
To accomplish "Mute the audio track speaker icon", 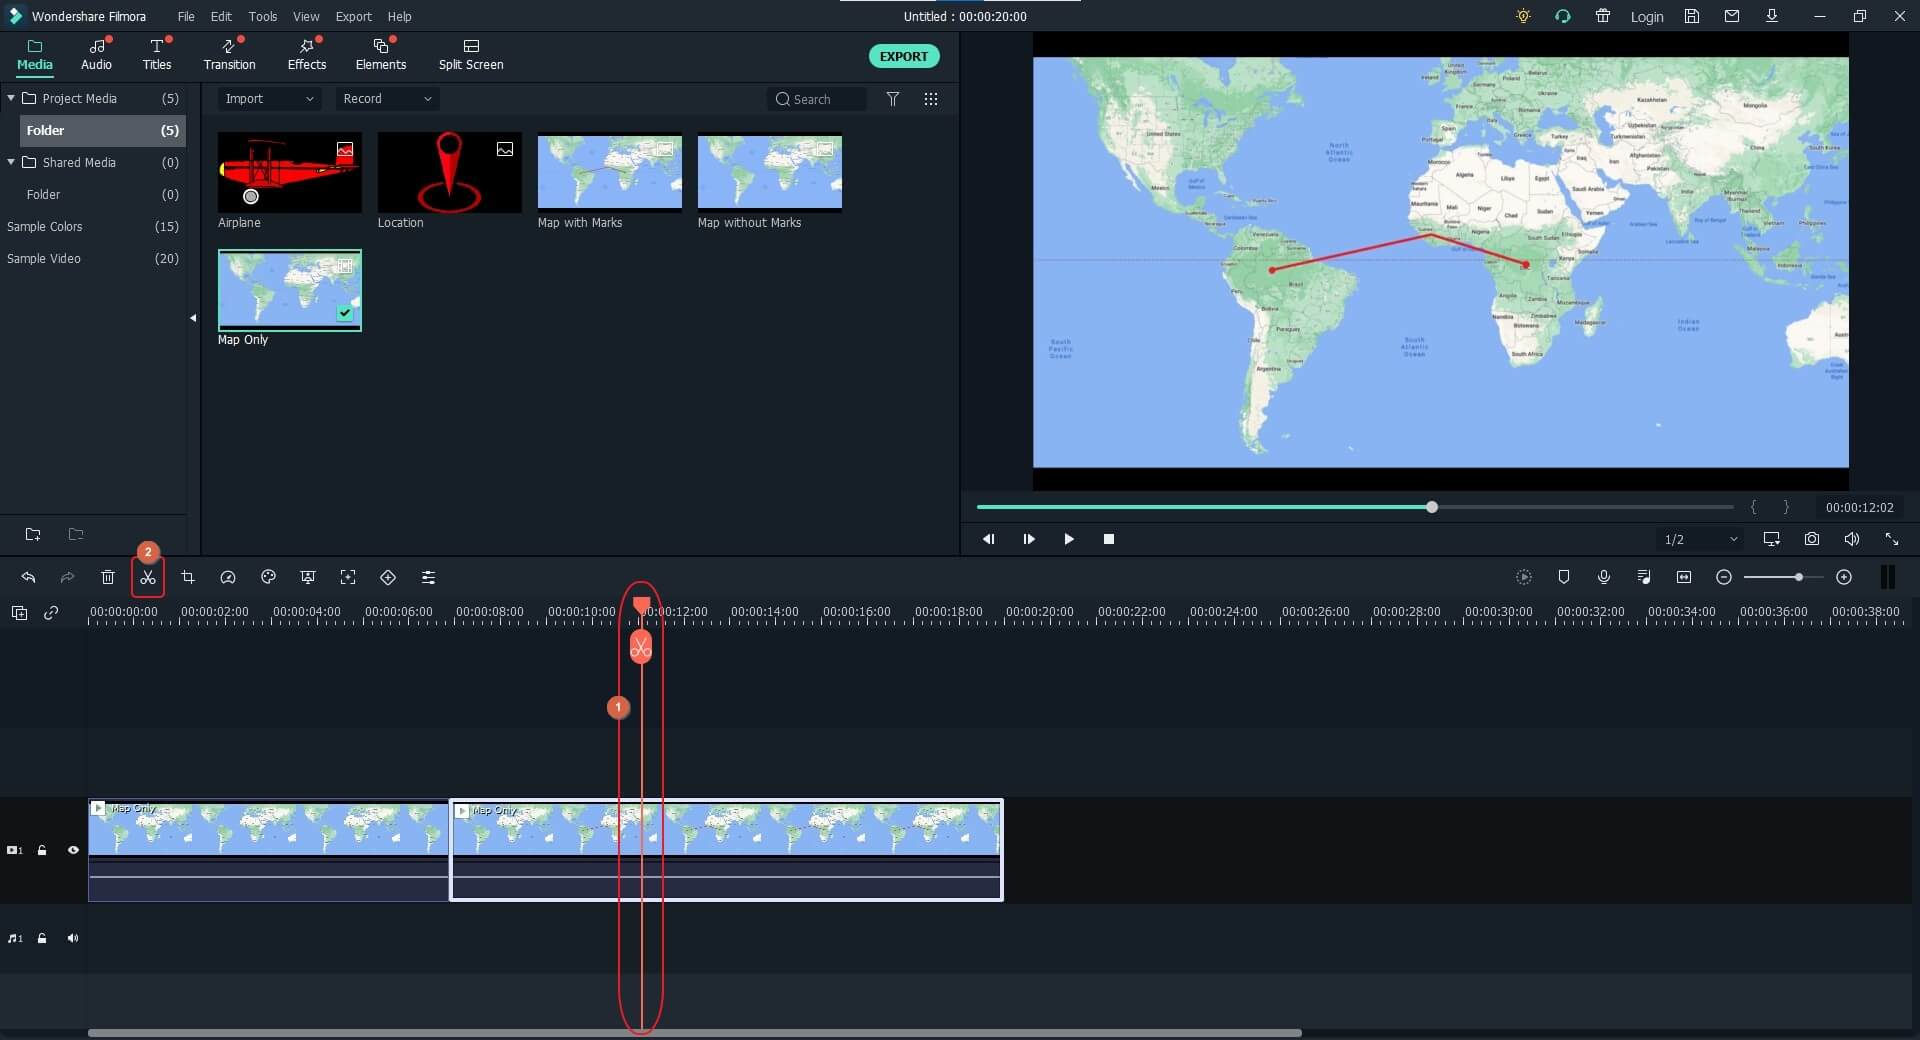I will tap(73, 938).
